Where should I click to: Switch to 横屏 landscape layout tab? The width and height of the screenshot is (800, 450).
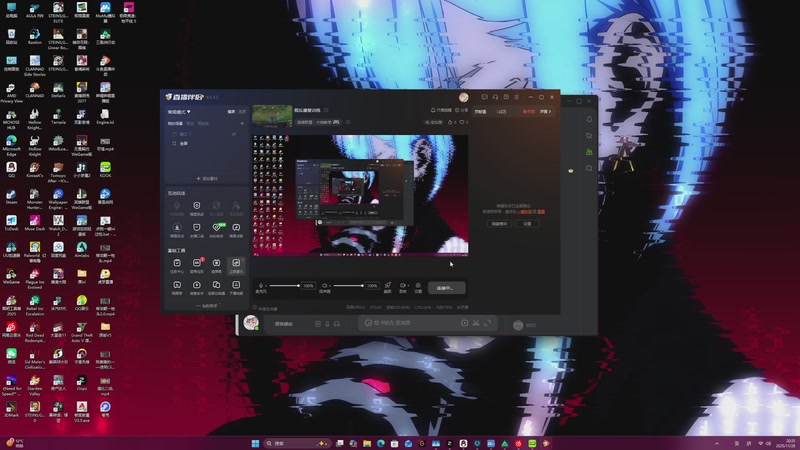231,112
